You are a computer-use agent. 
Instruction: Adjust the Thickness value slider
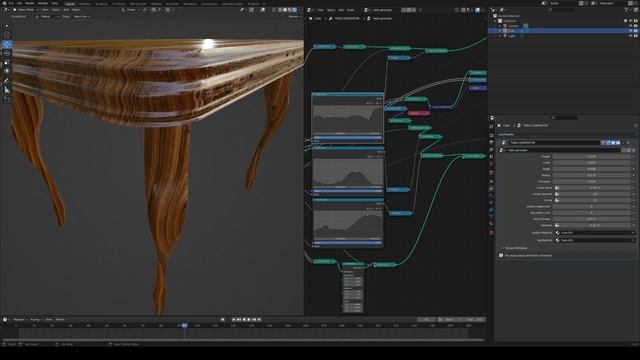coord(592,182)
